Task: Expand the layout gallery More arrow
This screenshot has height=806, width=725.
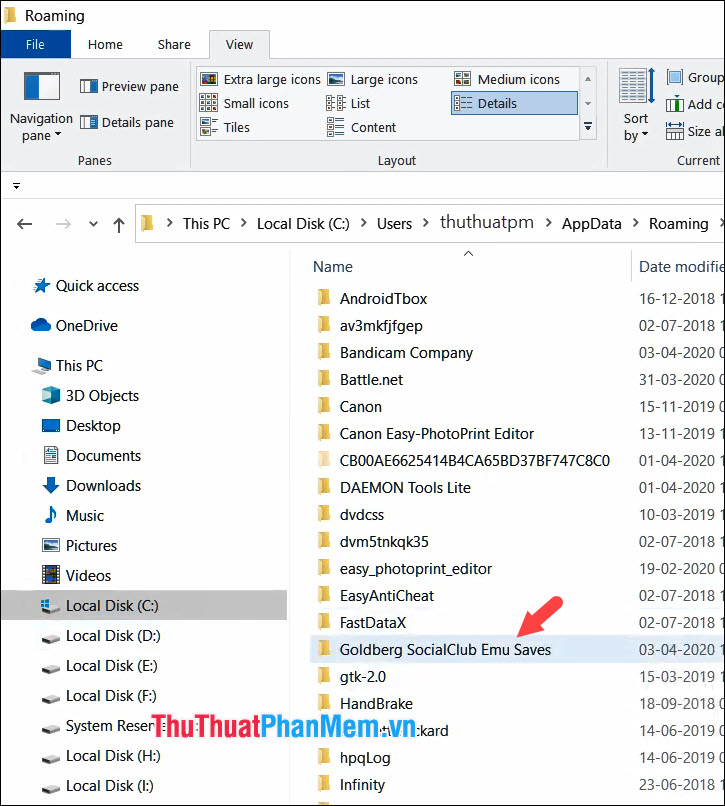Action: coord(588,126)
